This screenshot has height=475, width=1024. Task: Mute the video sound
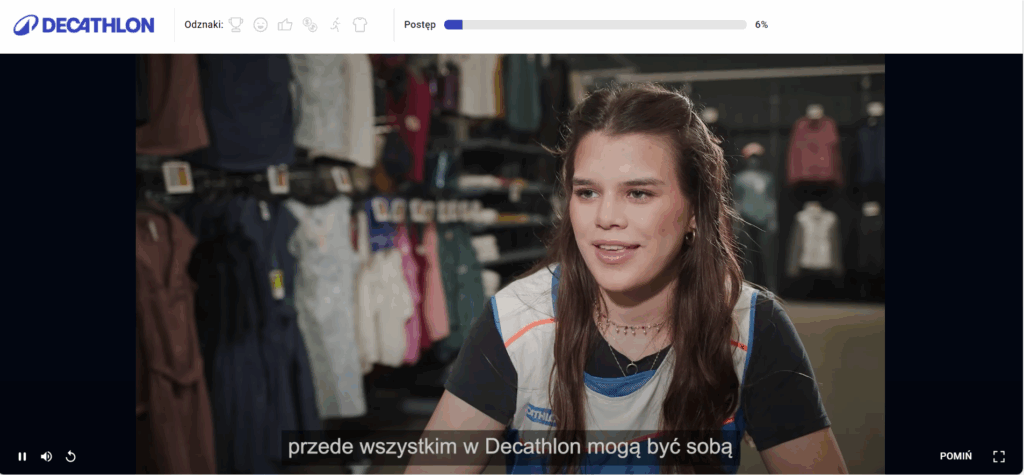(46, 456)
